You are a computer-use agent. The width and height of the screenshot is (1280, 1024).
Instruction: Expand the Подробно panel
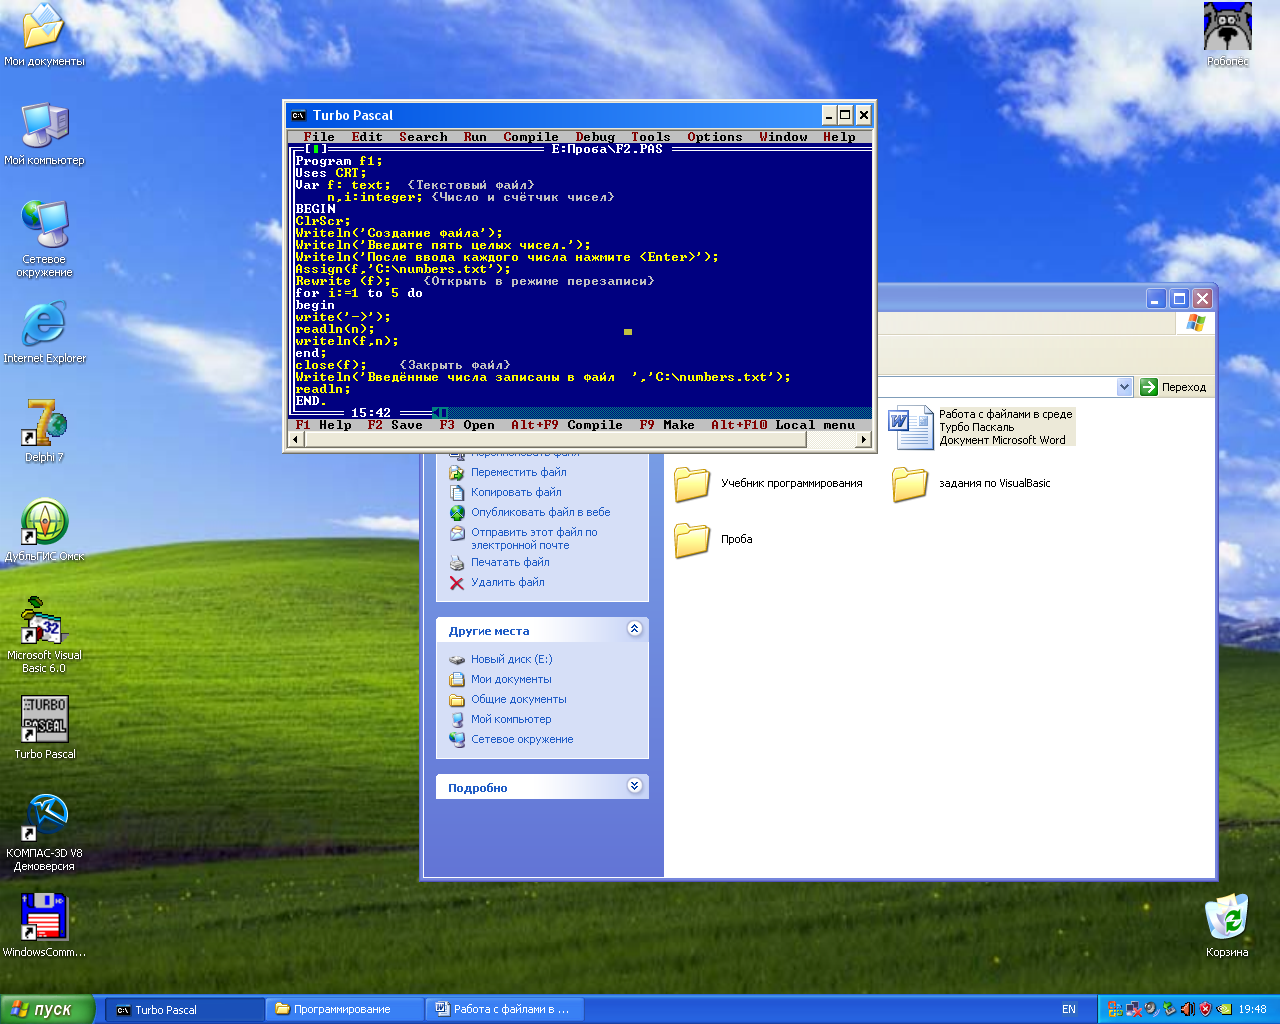(x=634, y=786)
